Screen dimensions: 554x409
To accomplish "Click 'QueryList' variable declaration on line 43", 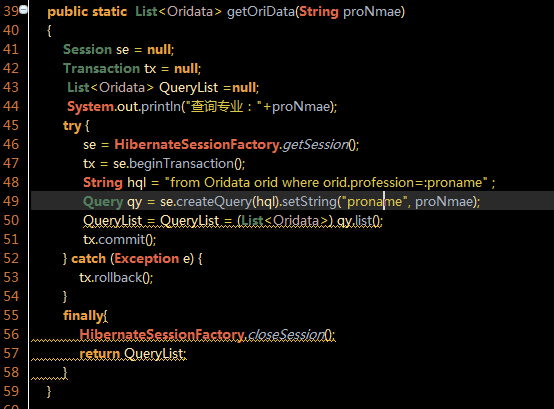I will point(188,88).
